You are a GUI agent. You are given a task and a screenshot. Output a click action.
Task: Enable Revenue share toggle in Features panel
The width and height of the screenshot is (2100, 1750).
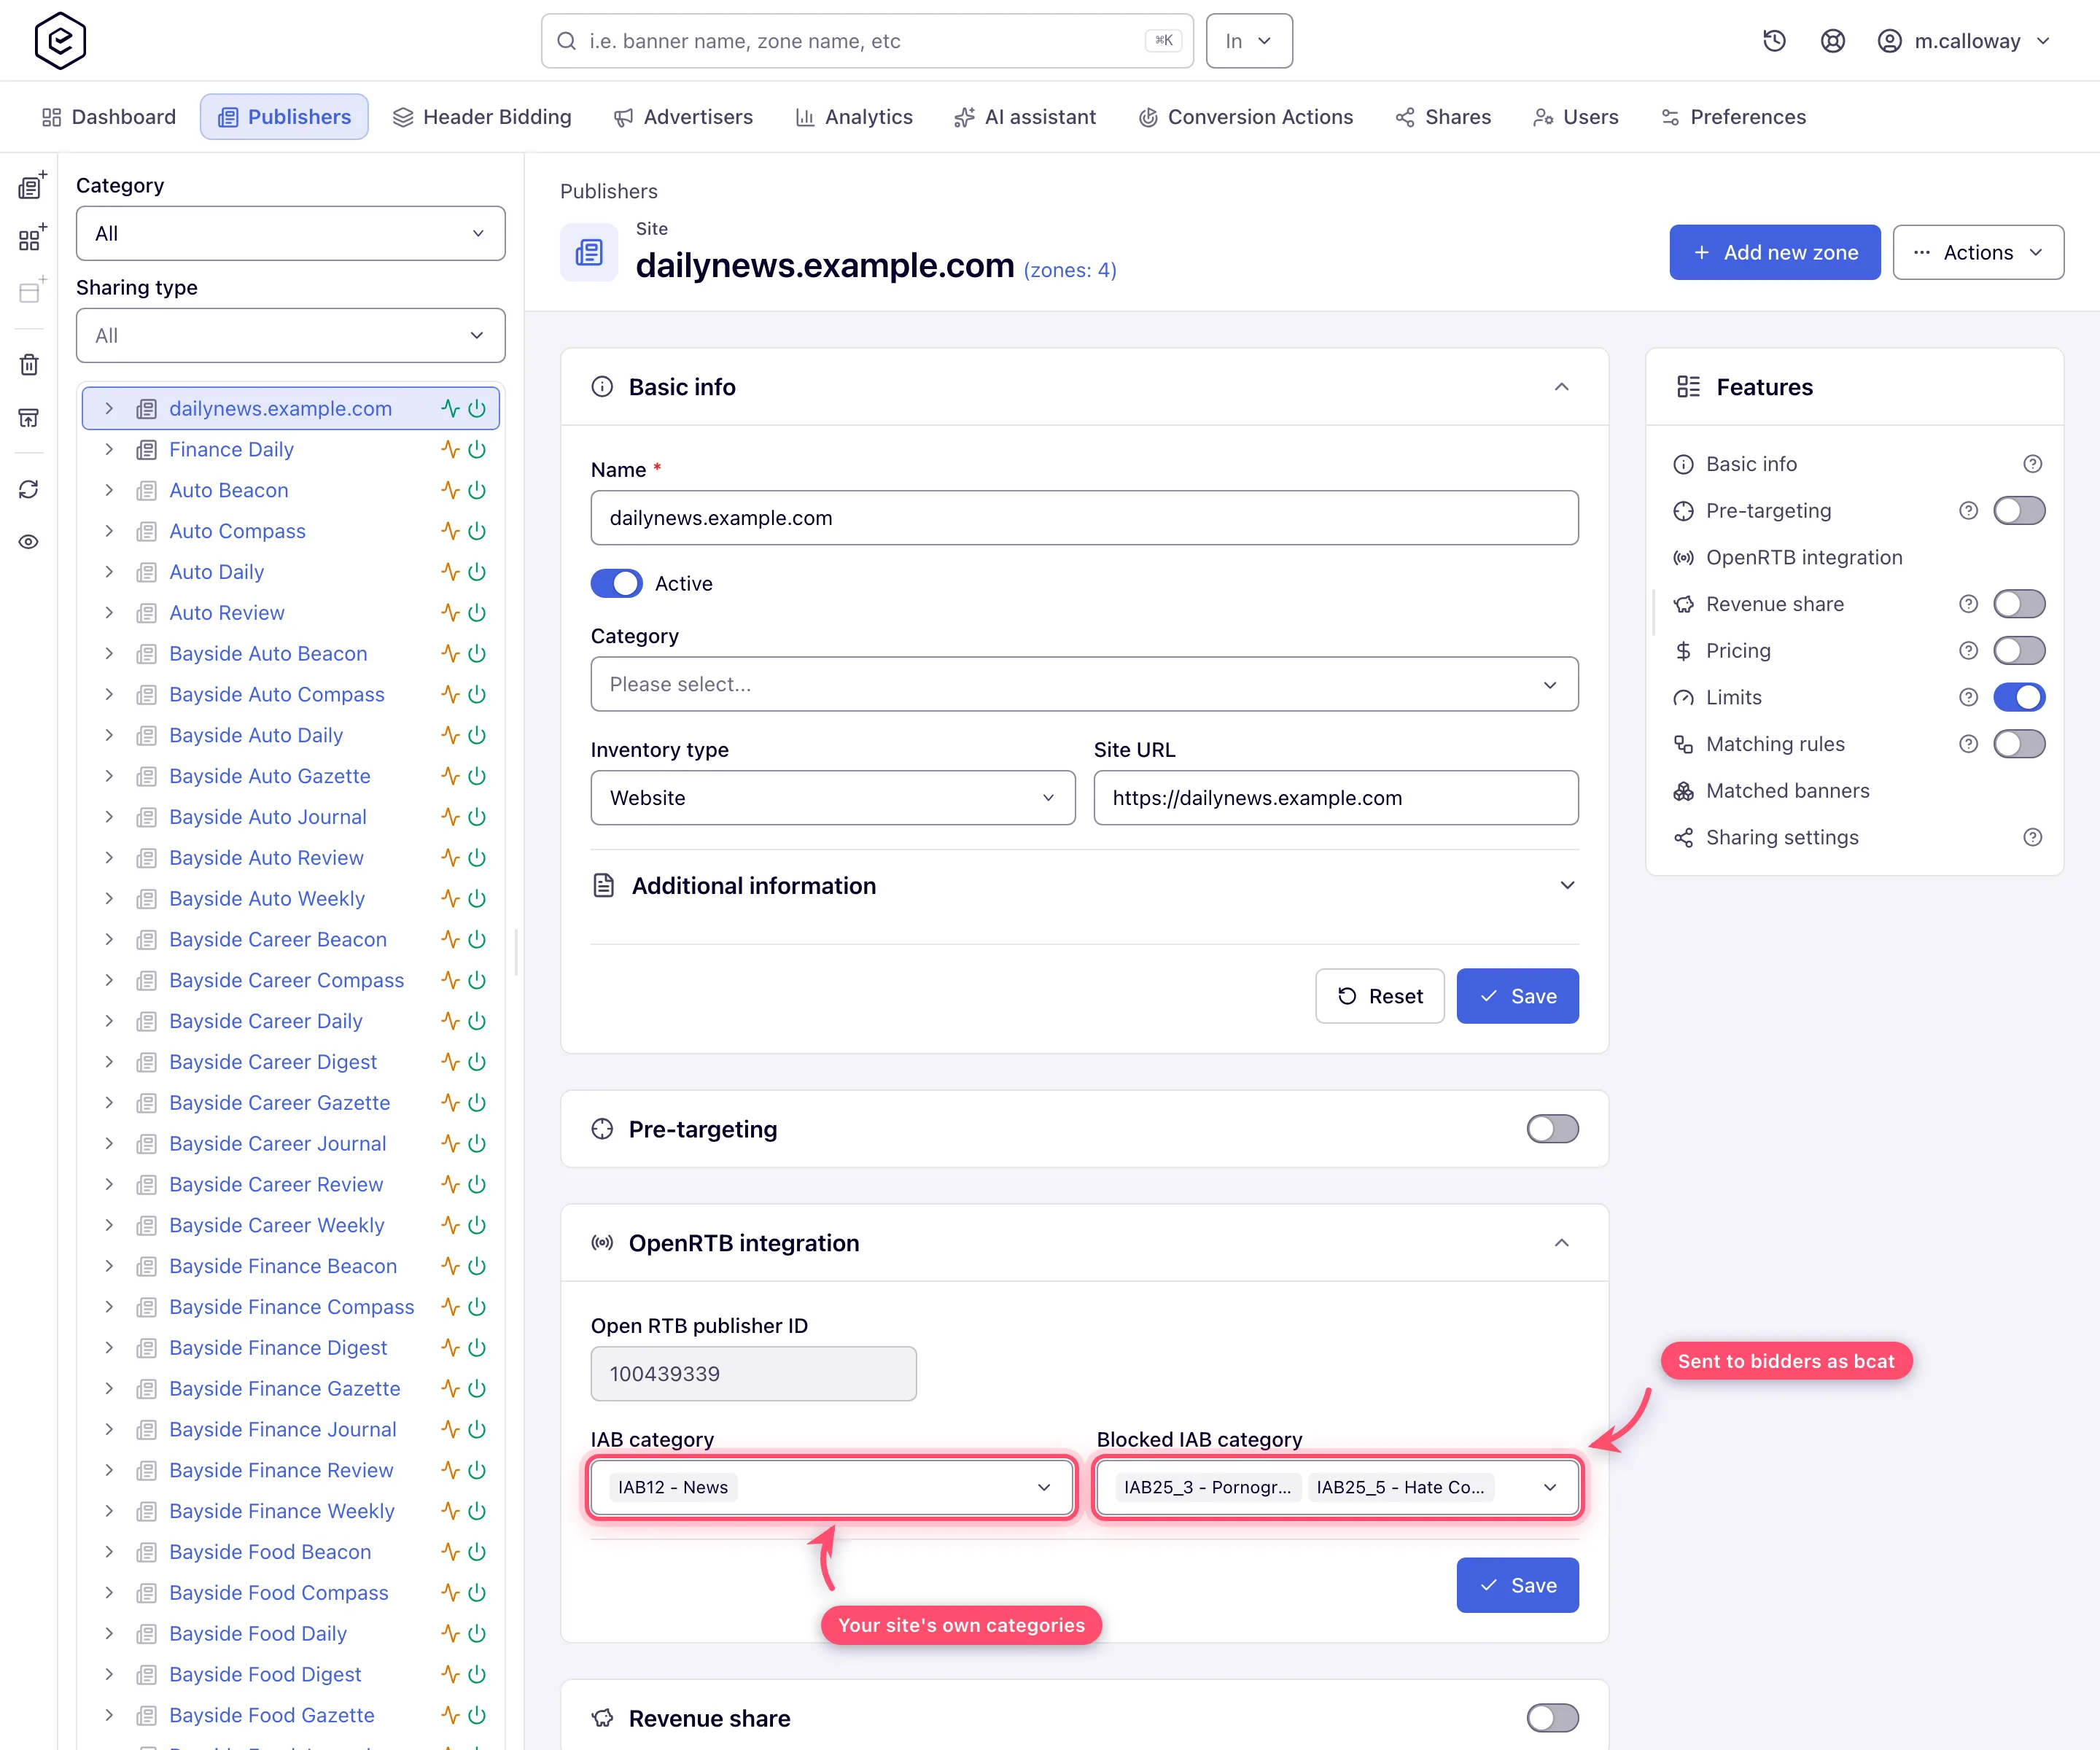coord(2019,604)
